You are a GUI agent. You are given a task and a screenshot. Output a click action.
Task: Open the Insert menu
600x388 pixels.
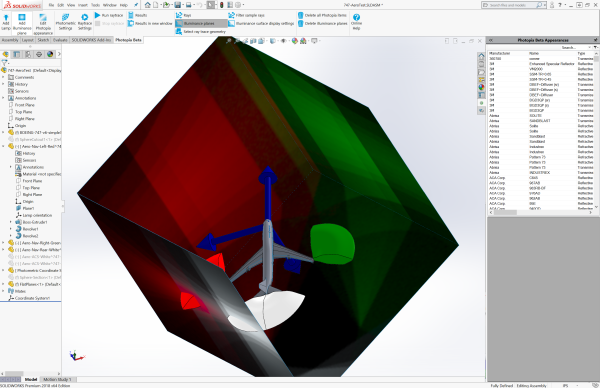(x=83, y=5)
